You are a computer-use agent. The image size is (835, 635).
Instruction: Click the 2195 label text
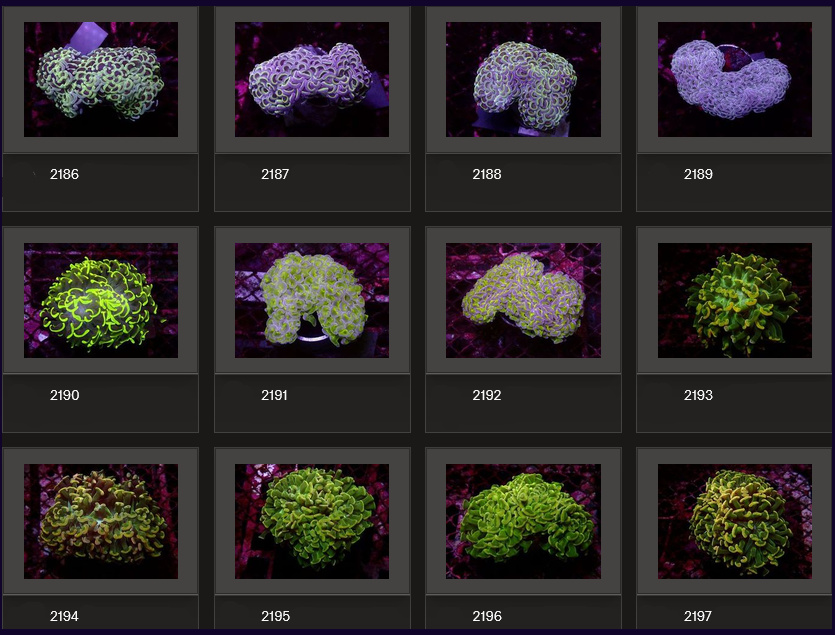click(275, 616)
